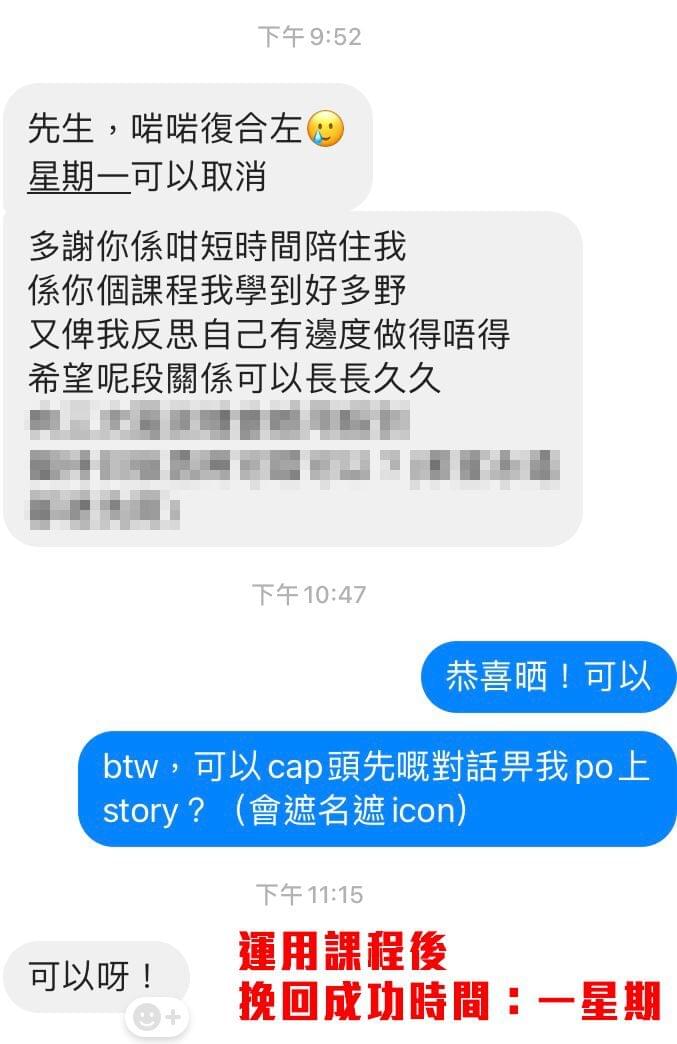
Task: Tap the long 多謝你 thank-you message bubble
Action: (x=293, y=379)
